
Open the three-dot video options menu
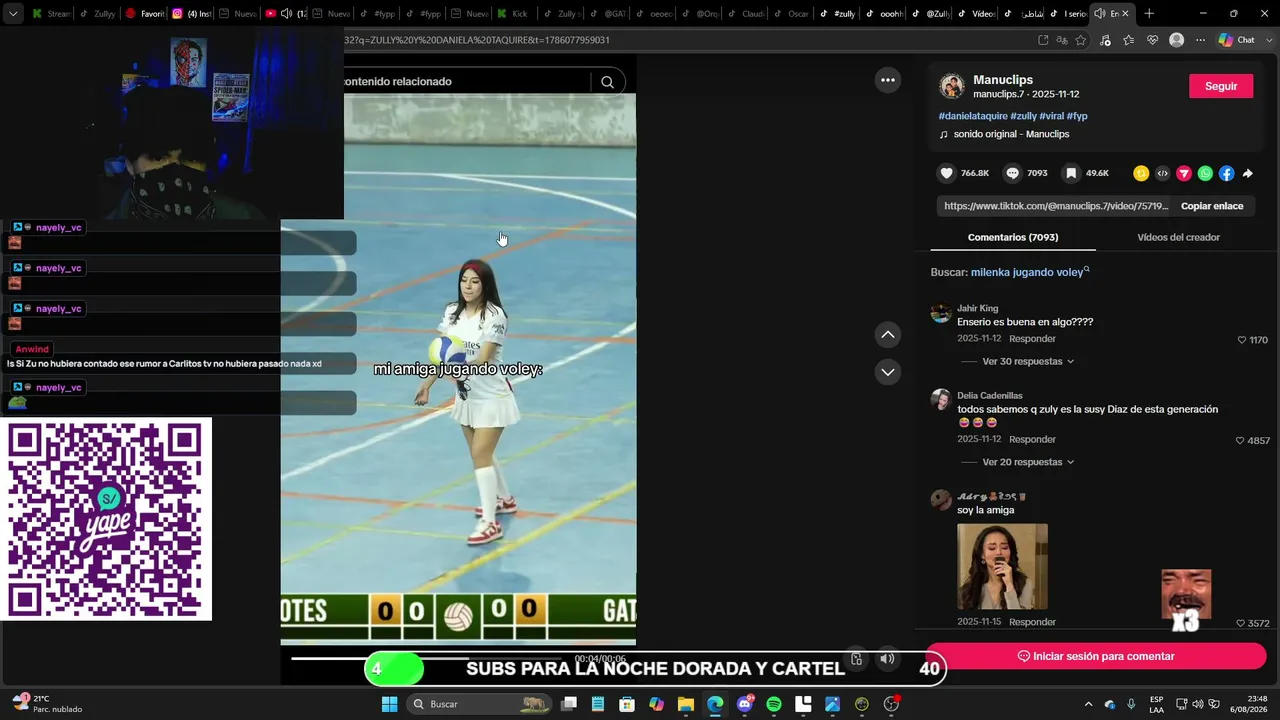(x=888, y=80)
